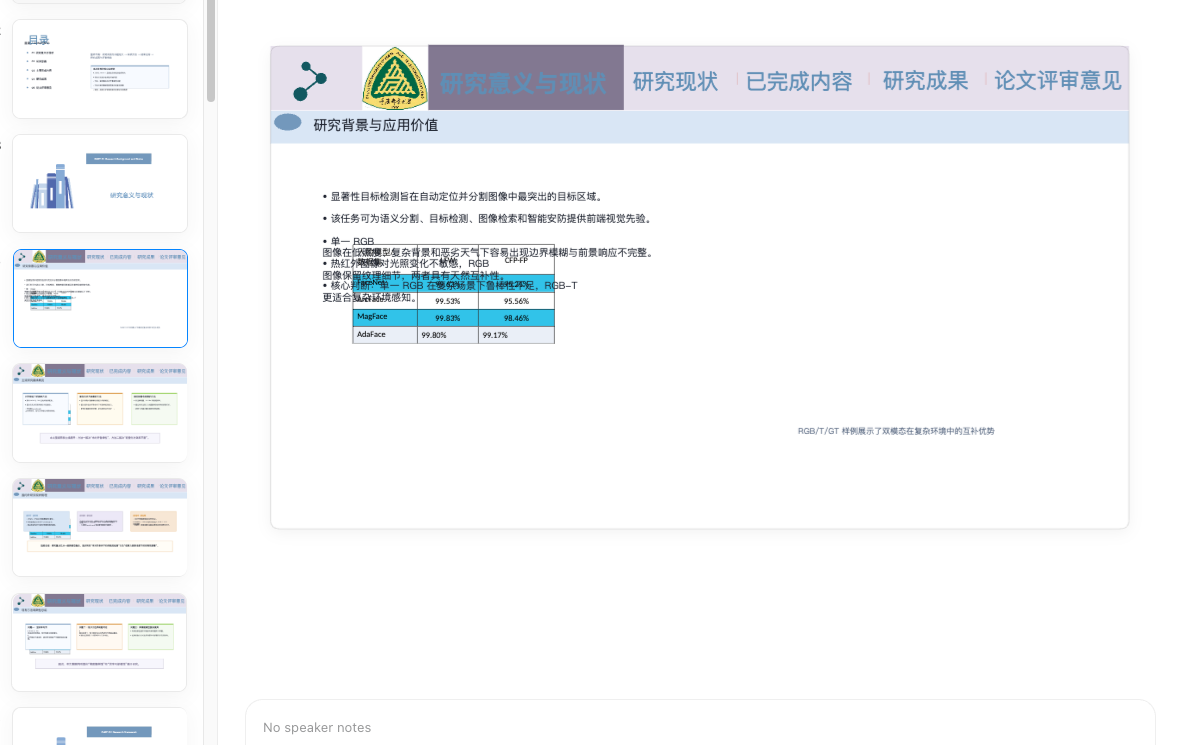The width and height of the screenshot is (1182, 745).
Task: Click the MagFace table cell
Action: tap(385, 317)
